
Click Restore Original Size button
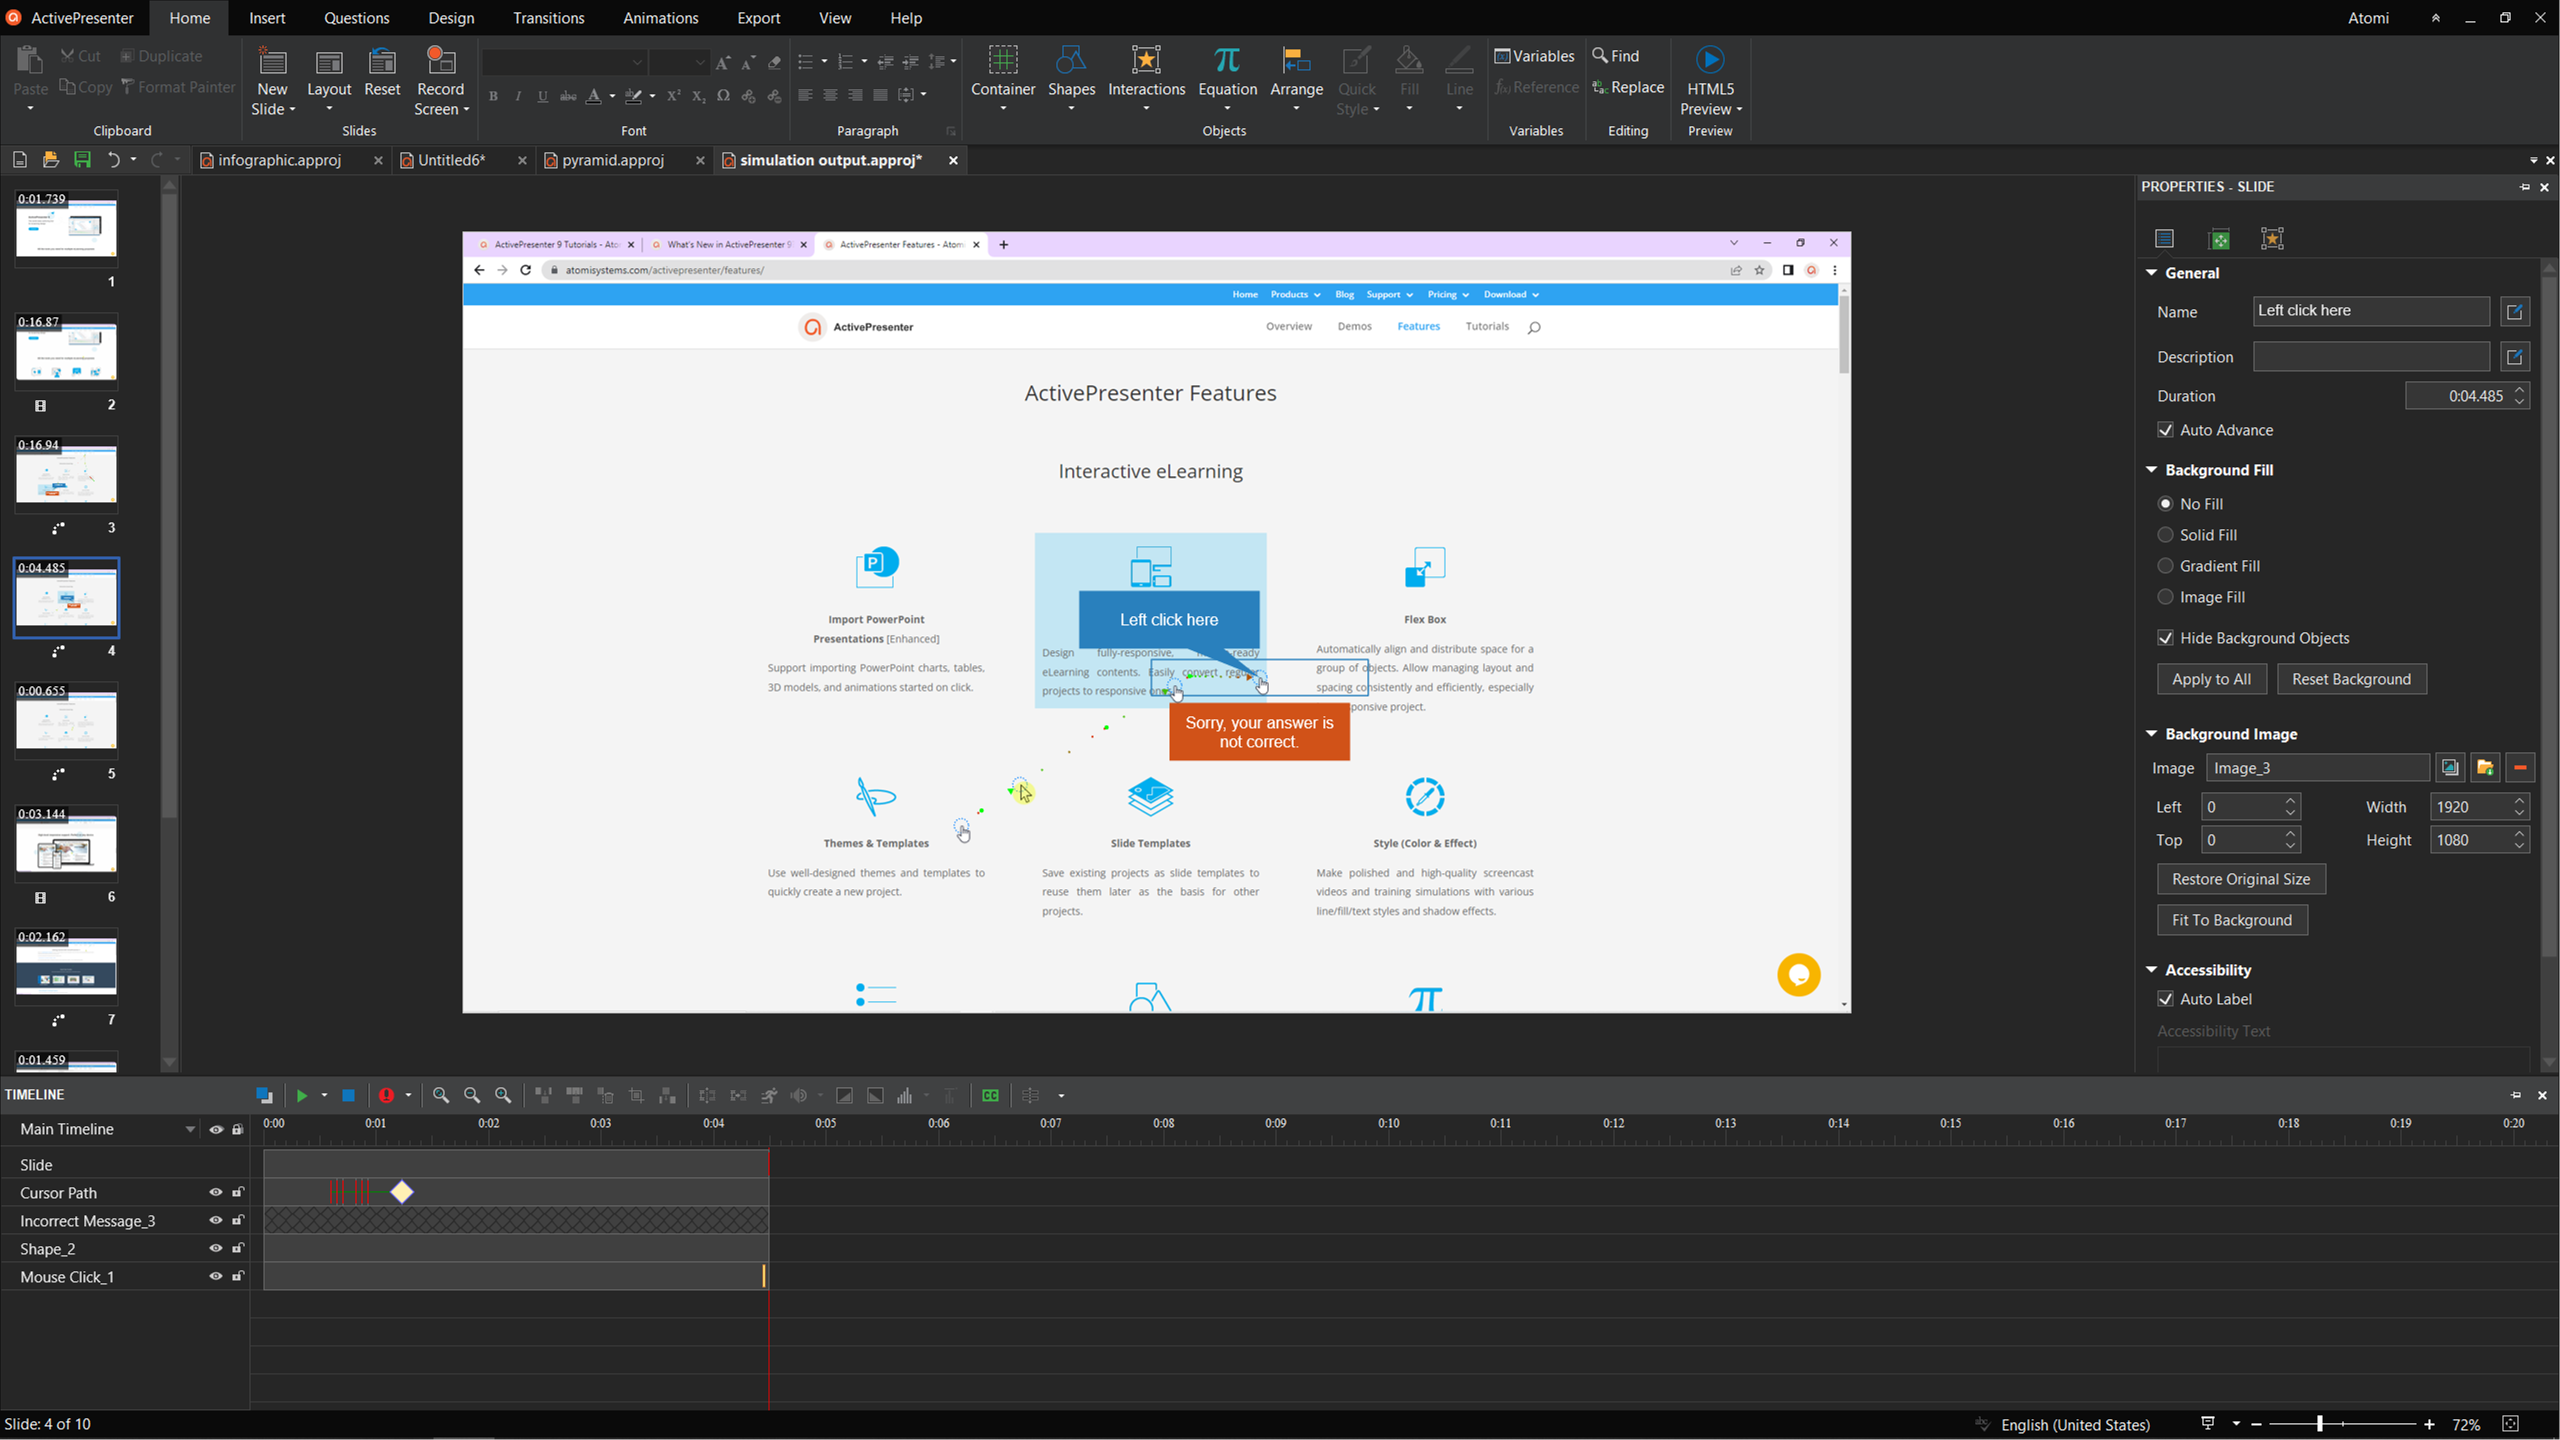coord(2240,879)
